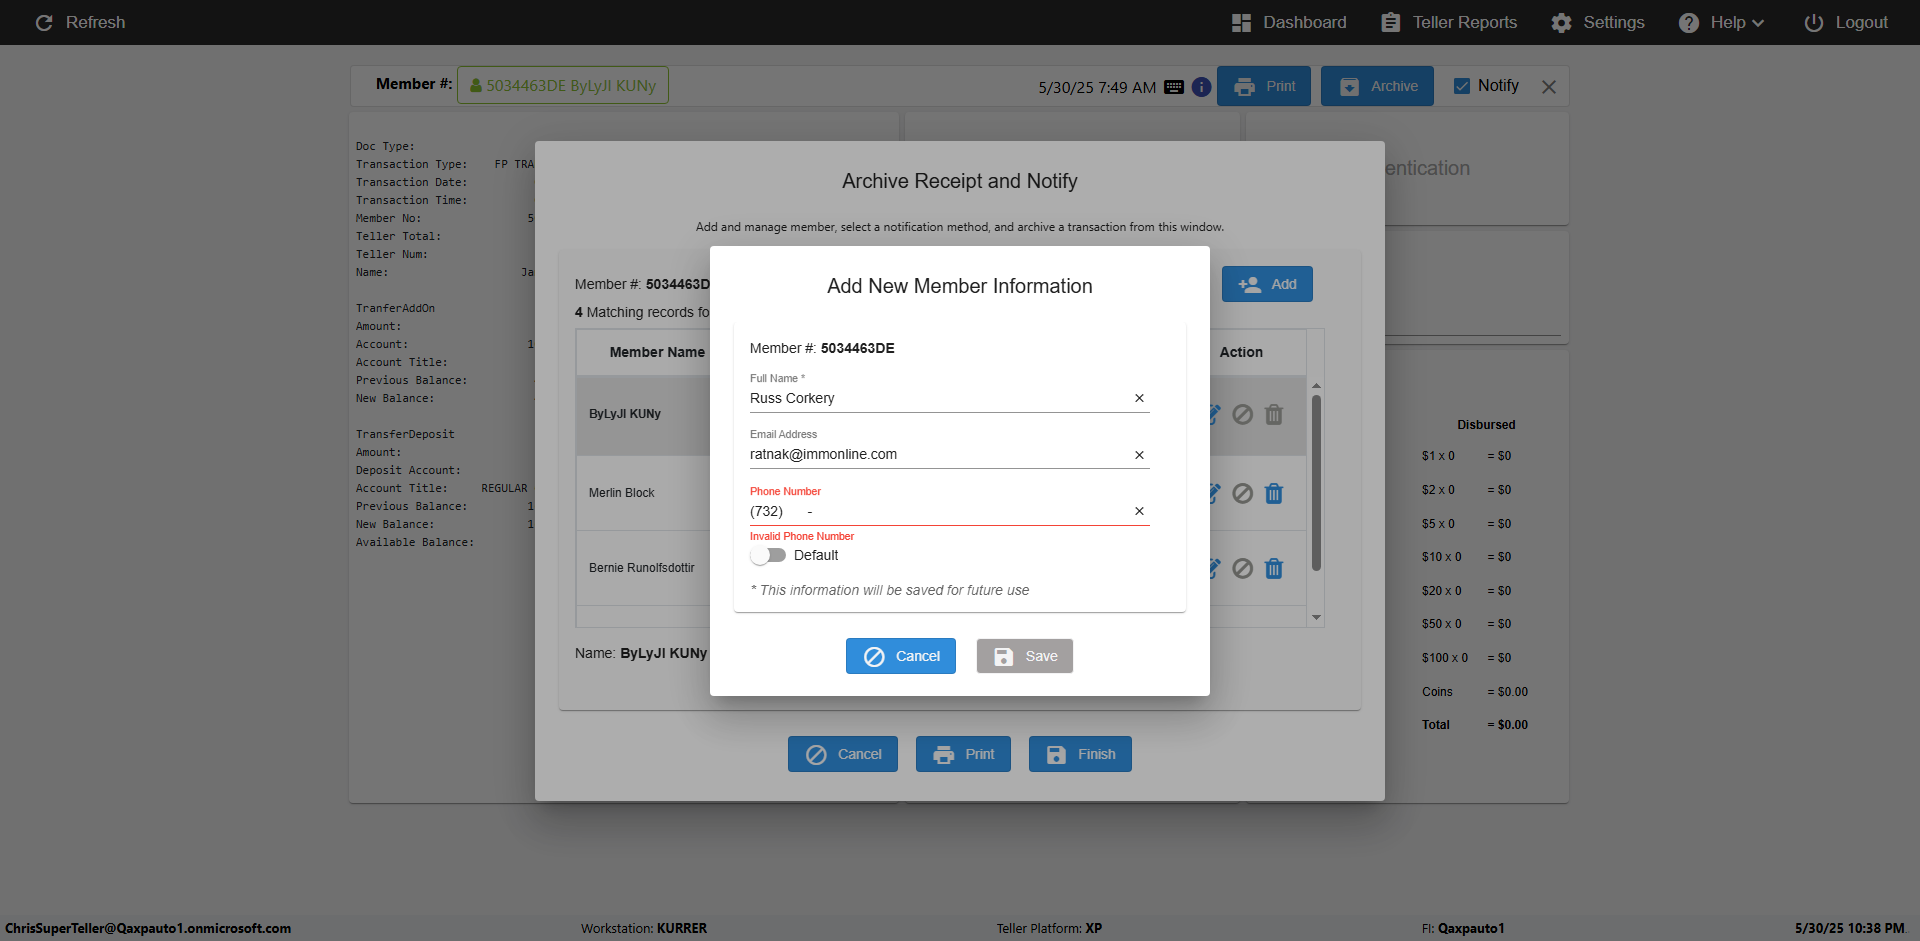The image size is (1920, 941).
Task: Click FI Qaxpauto1 in status bar
Action: point(1463,928)
